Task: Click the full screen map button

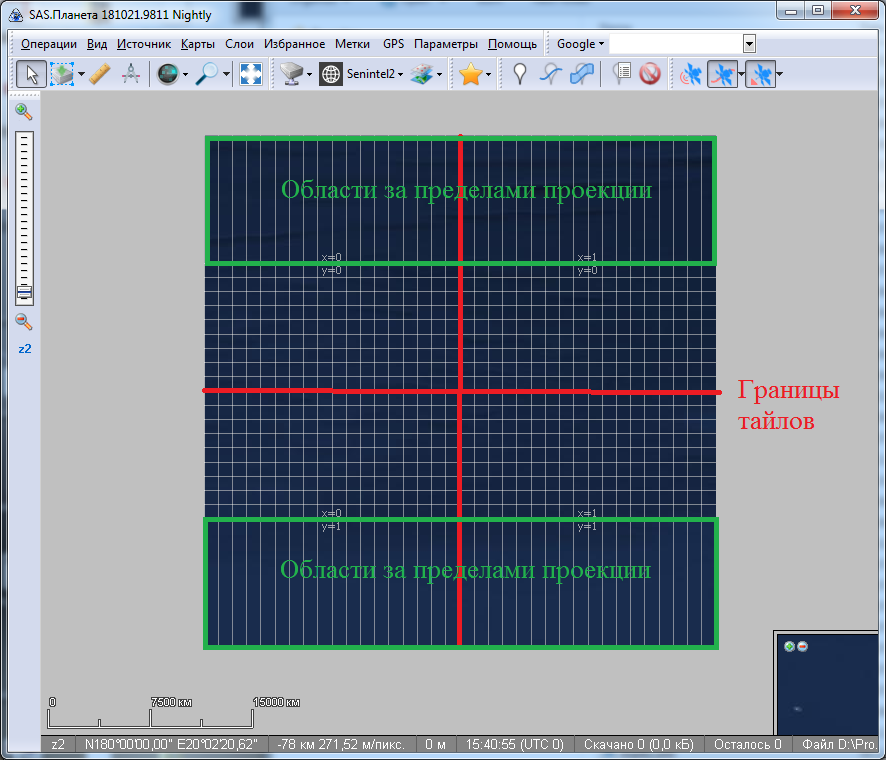Action: click(x=251, y=74)
